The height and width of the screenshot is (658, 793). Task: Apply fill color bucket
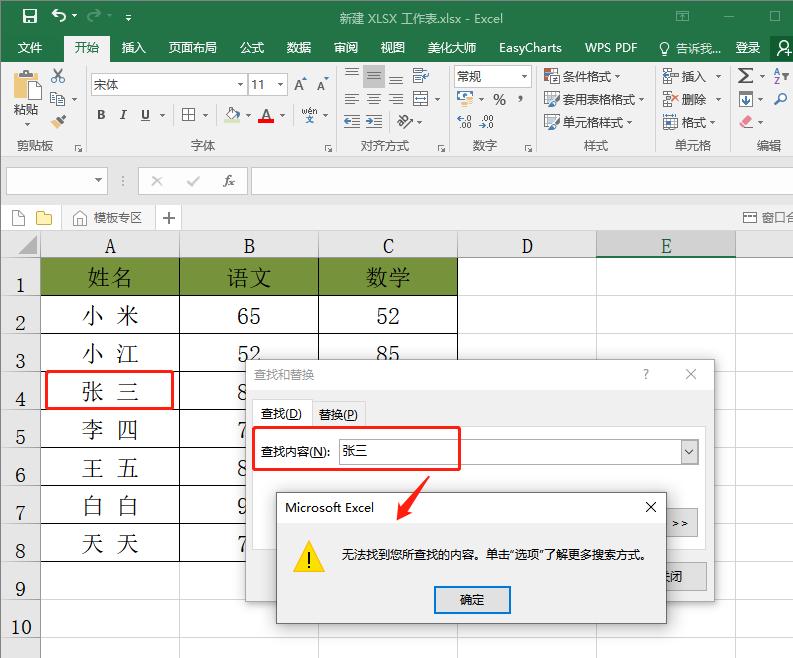(x=233, y=115)
